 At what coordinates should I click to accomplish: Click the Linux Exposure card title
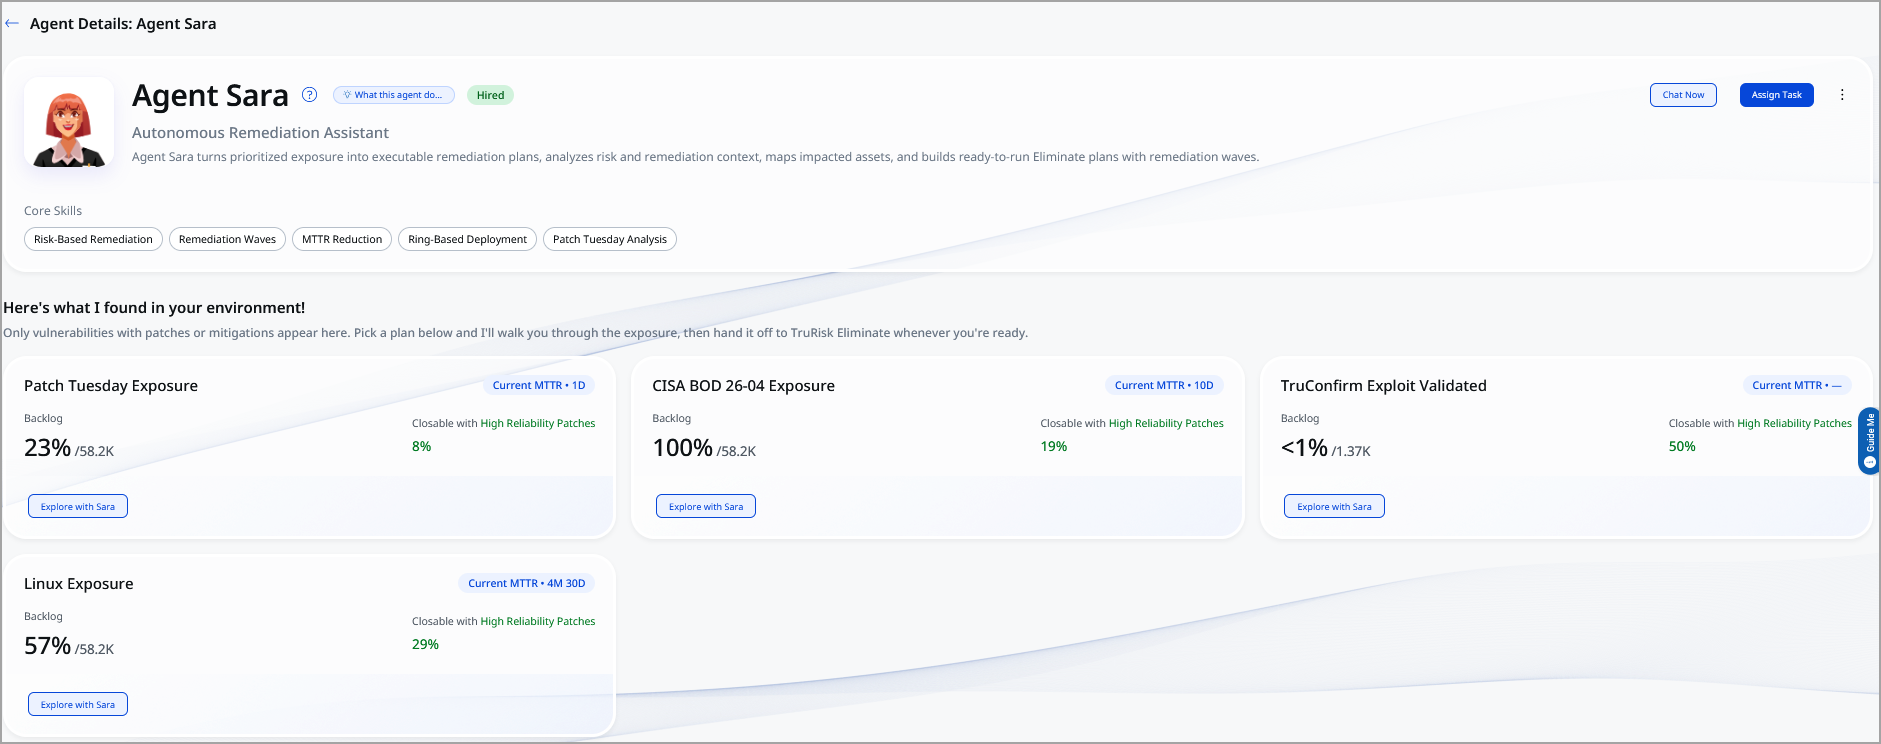79,584
